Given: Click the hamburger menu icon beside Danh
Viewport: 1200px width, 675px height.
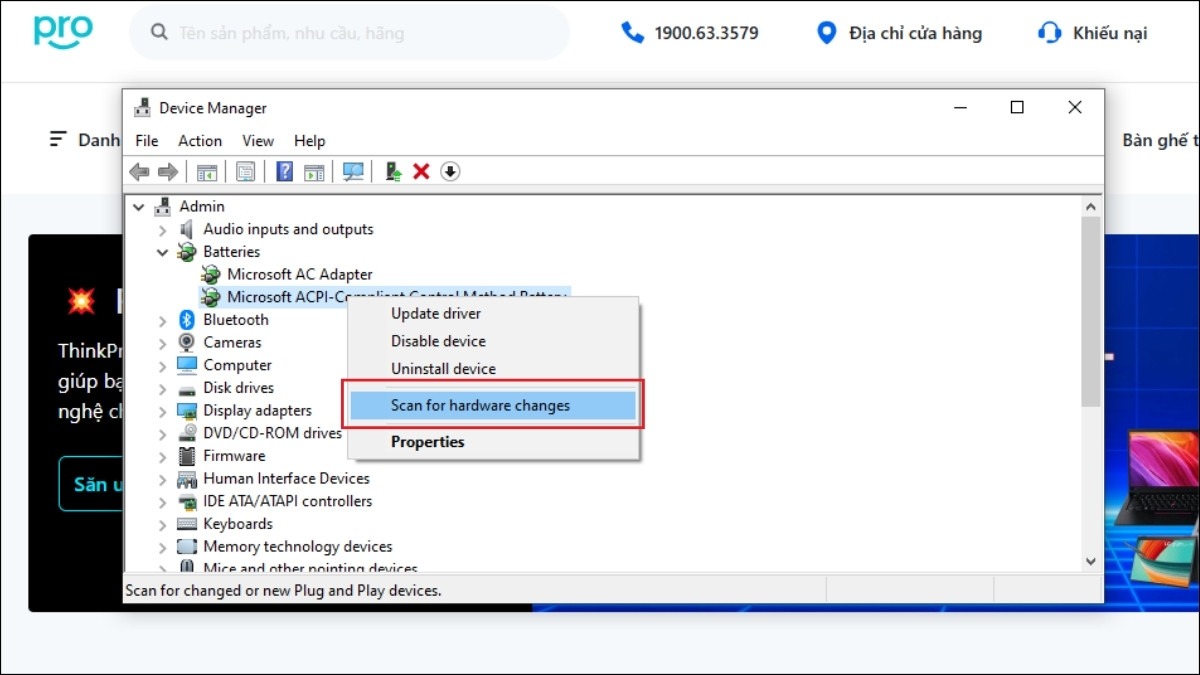Looking at the screenshot, I should coord(58,139).
